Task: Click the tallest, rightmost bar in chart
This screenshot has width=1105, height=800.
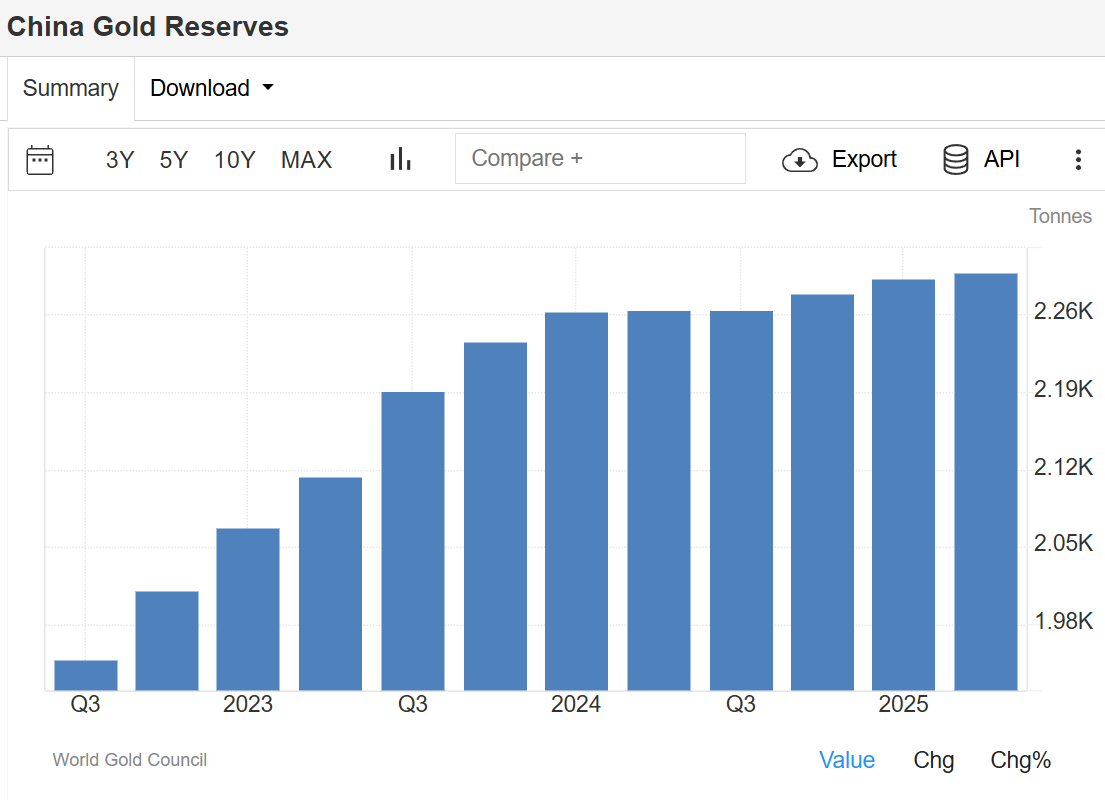Action: [986, 480]
